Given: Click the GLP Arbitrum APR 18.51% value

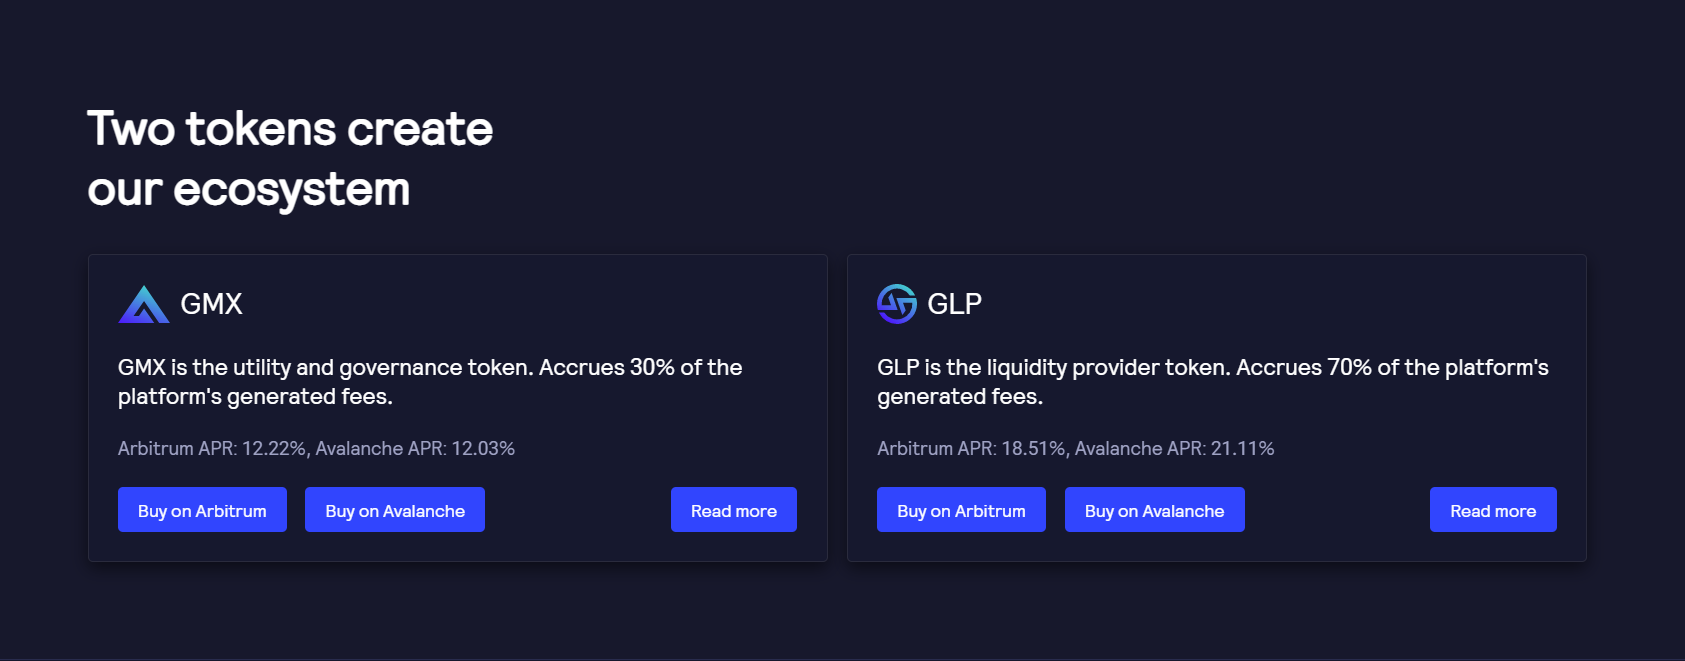Looking at the screenshot, I should click(1033, 449).
